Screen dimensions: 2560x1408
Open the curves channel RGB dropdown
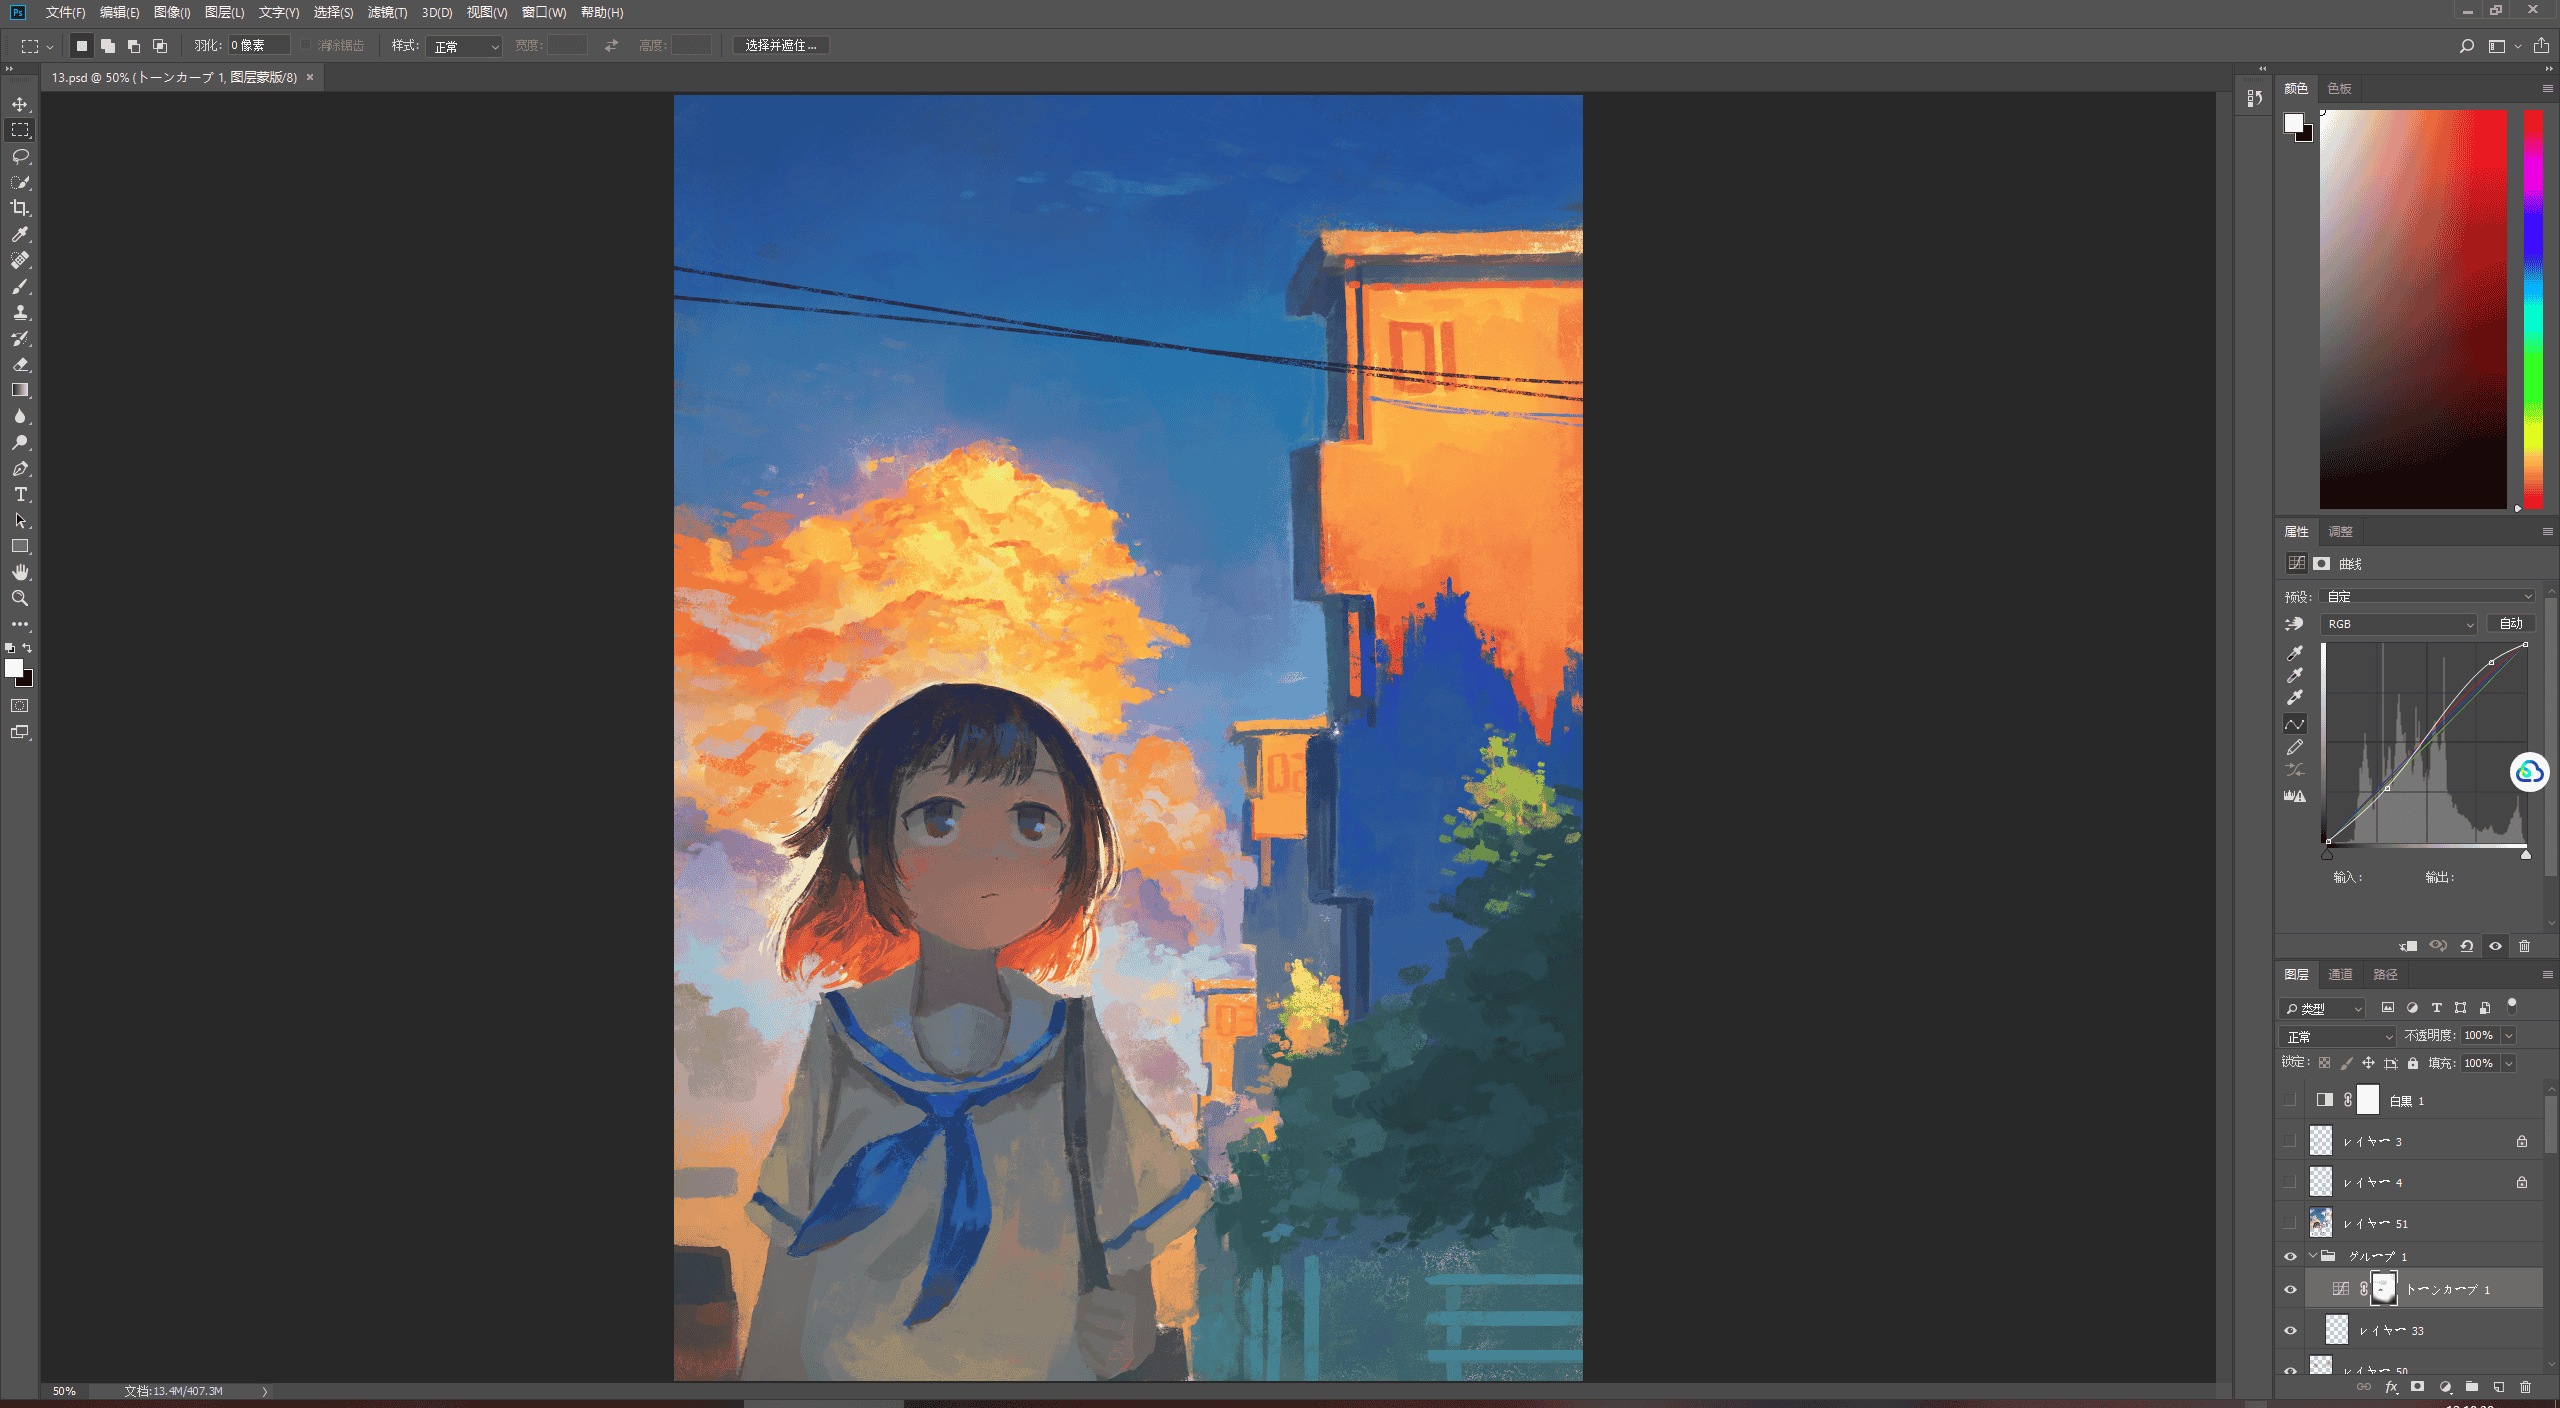(2398, 624)
